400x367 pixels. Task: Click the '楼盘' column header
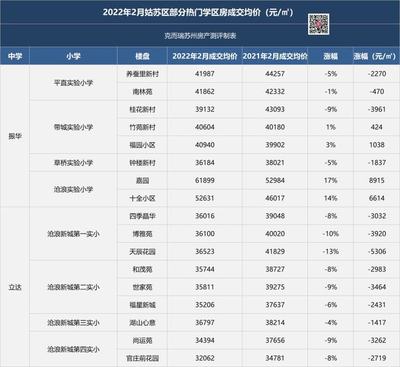coord(142,56)
